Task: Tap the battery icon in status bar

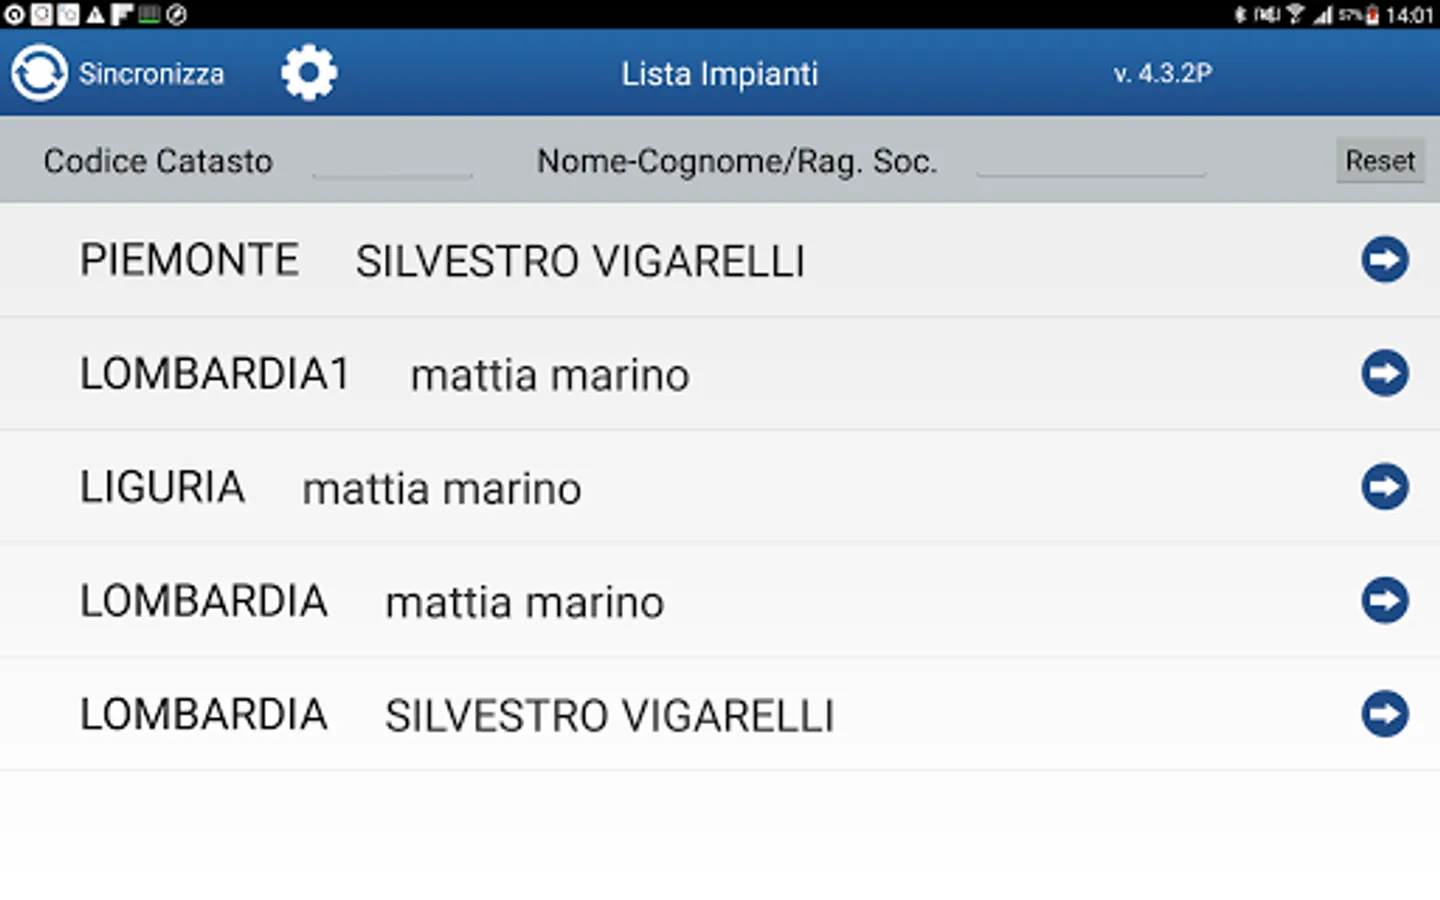Action: tap(1373, 15)
